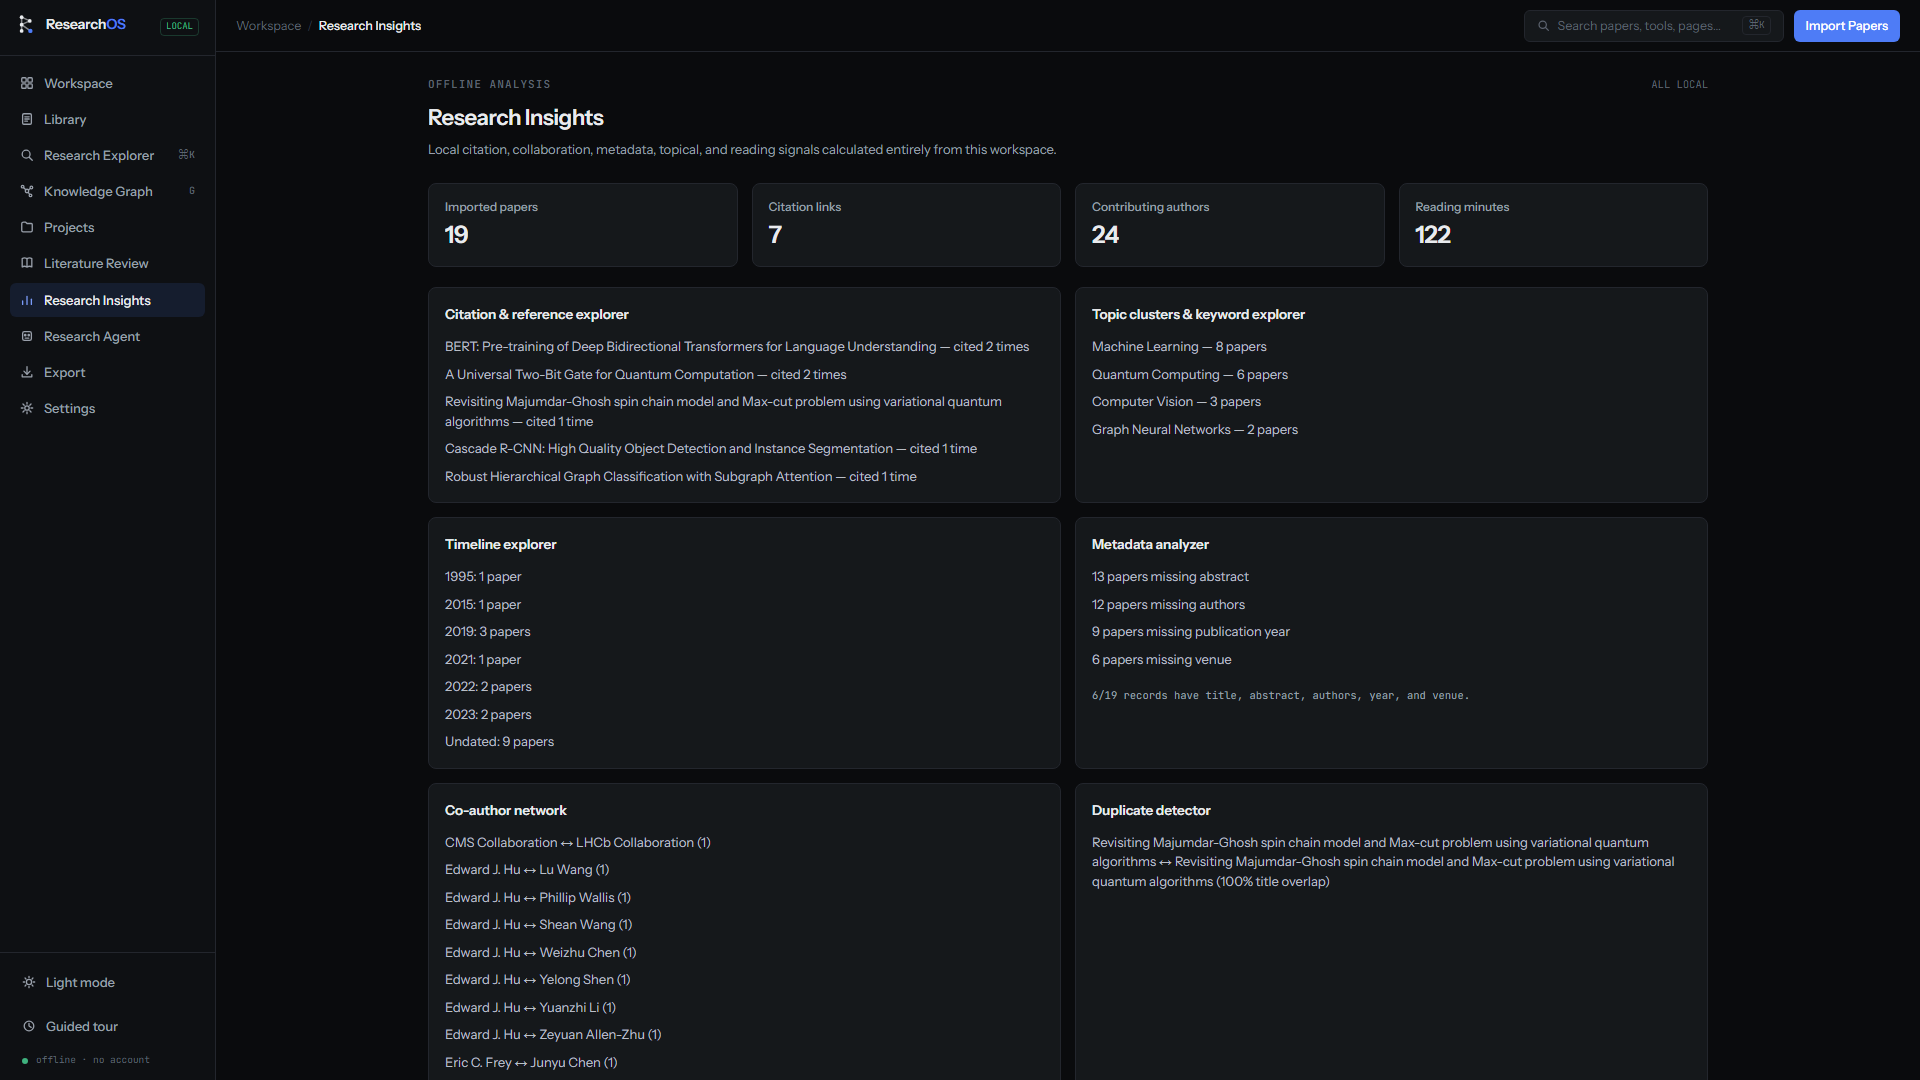The image size is (1920, 1080).
Task: Click '2019: 3 papers' timeline entry
Action: pyautogui.click(x=488, y=632)
